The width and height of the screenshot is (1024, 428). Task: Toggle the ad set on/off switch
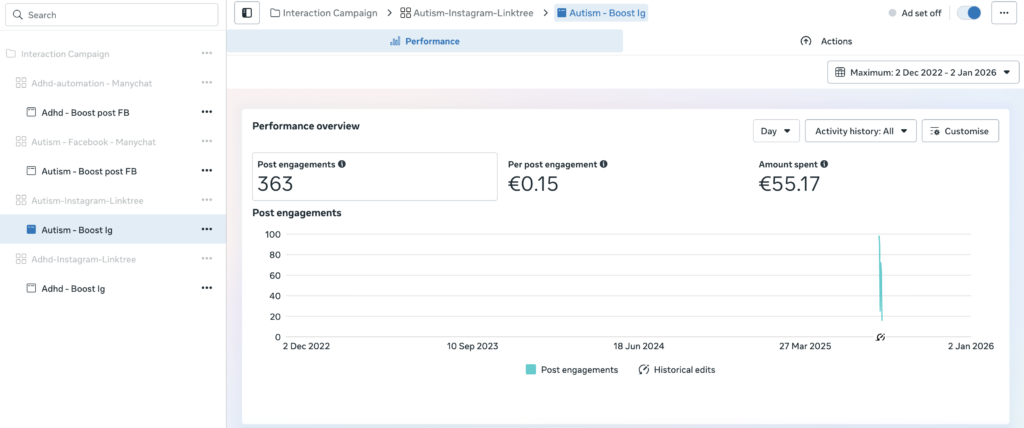pos(968,13)
